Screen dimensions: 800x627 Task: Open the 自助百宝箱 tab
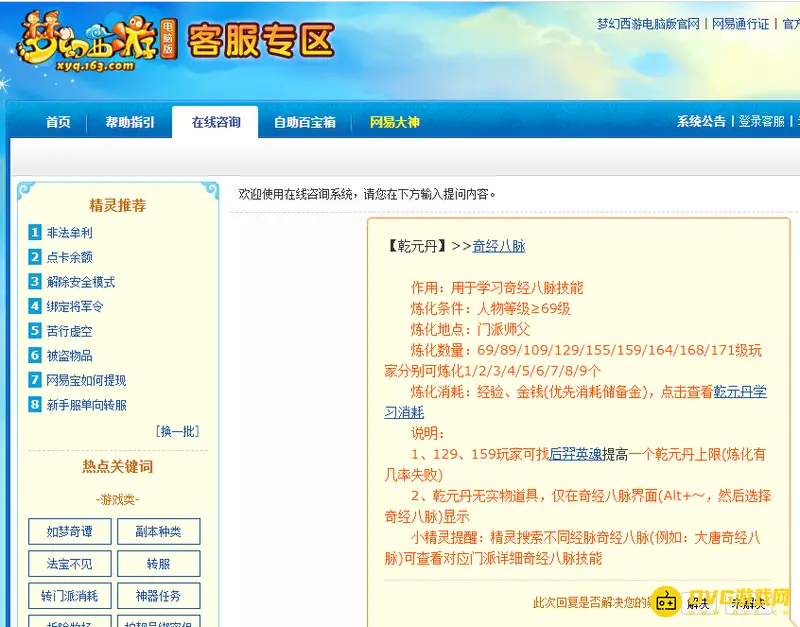[305, 122]
